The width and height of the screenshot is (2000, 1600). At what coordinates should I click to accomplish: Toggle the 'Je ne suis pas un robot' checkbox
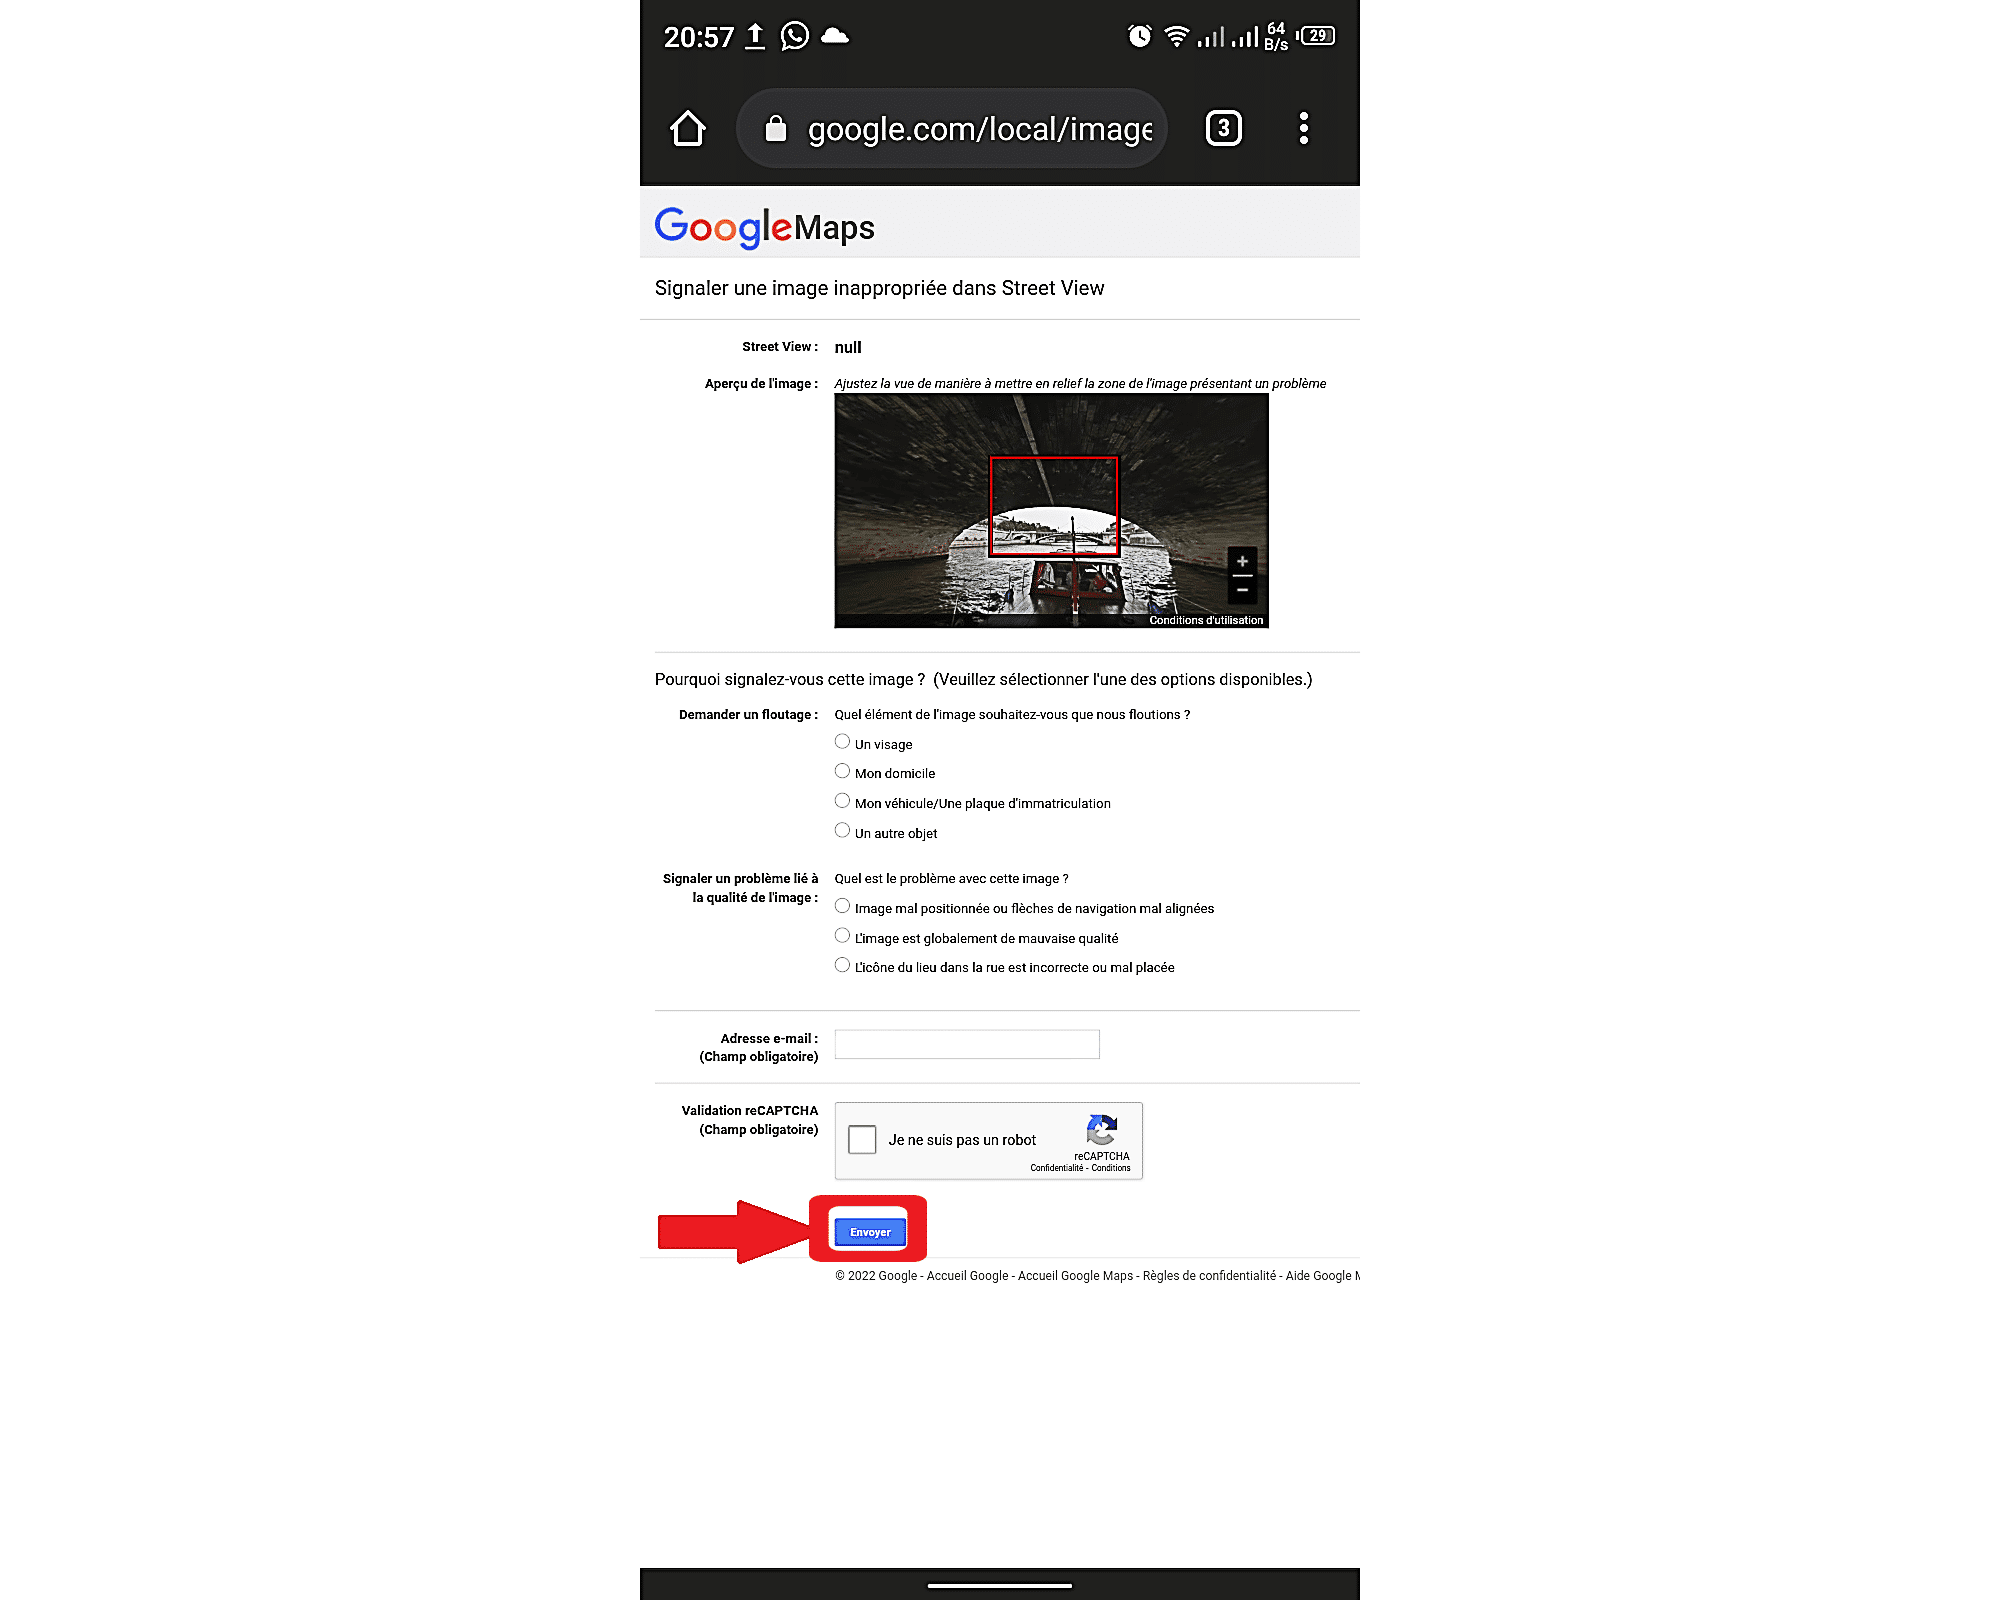[860, 1138]
